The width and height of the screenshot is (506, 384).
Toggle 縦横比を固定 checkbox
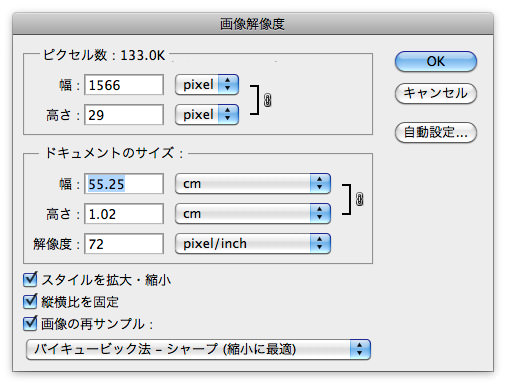click(30, 301)
